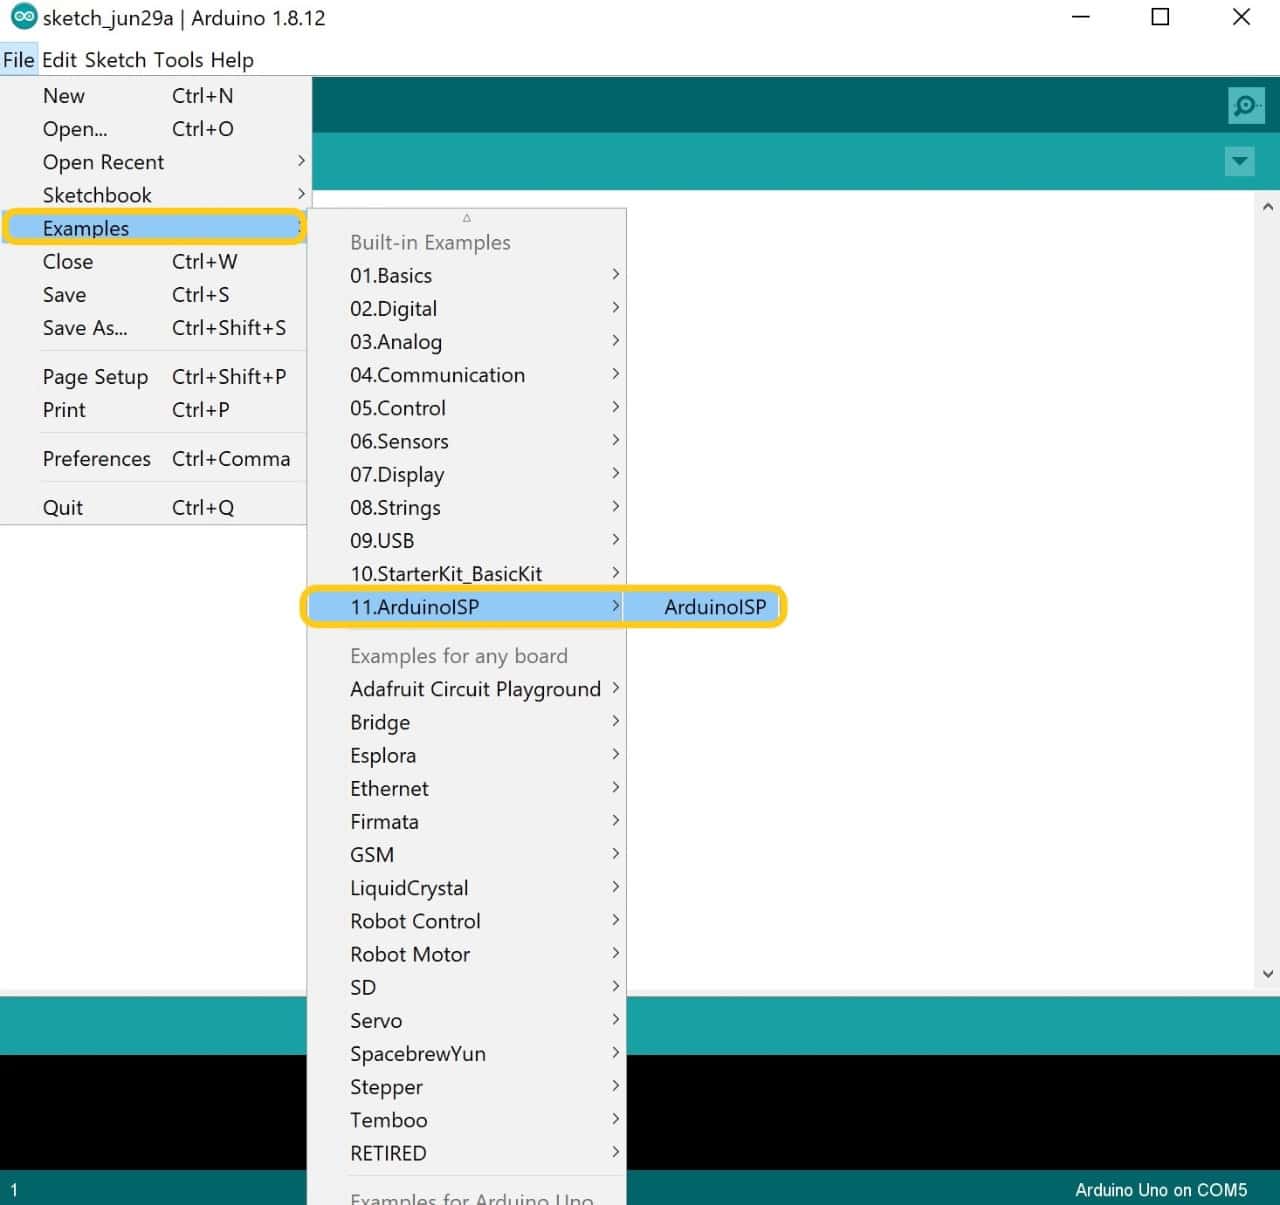
Task: Choose New from the File menu
Action: click(x=155, y=96)
